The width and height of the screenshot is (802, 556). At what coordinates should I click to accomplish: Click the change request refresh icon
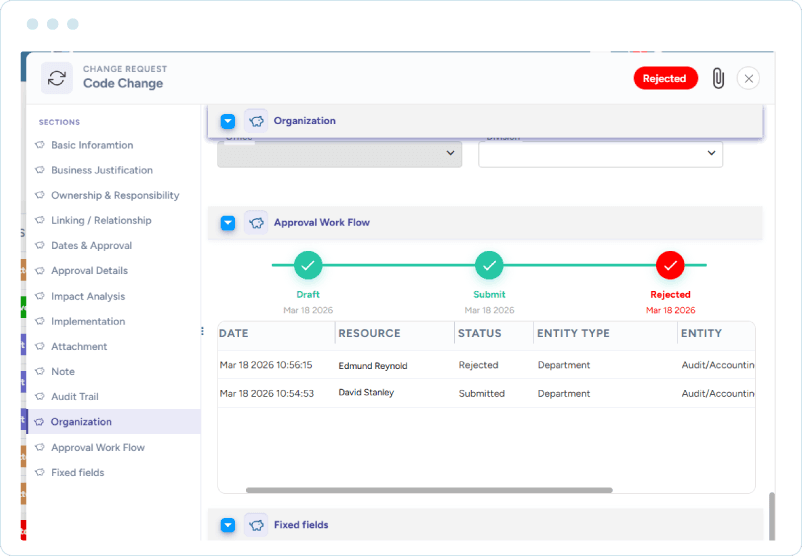(57, 78)
